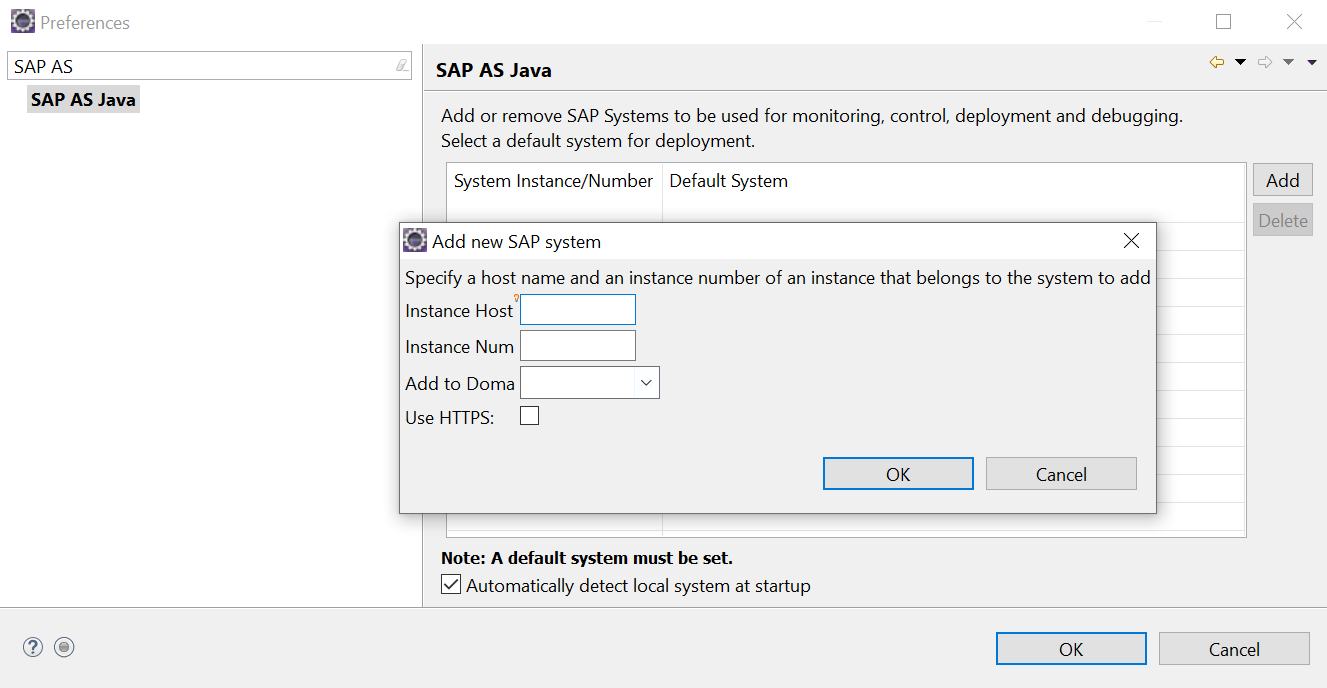The height and width of the screenshot is (688, 1327).
Task: Close the Preferences window
Action: [1294, 22]
